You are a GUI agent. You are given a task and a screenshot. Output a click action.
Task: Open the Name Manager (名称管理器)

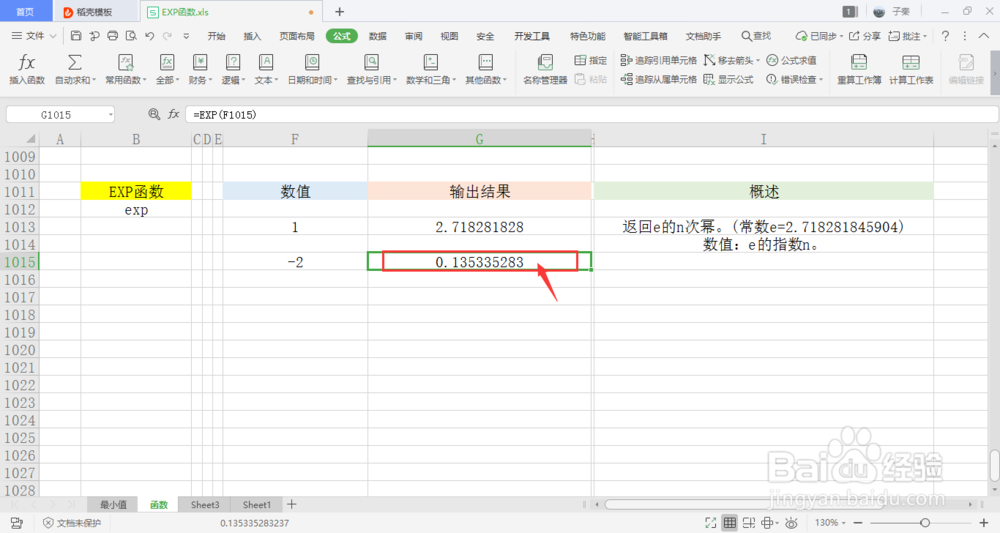[545, 69]
